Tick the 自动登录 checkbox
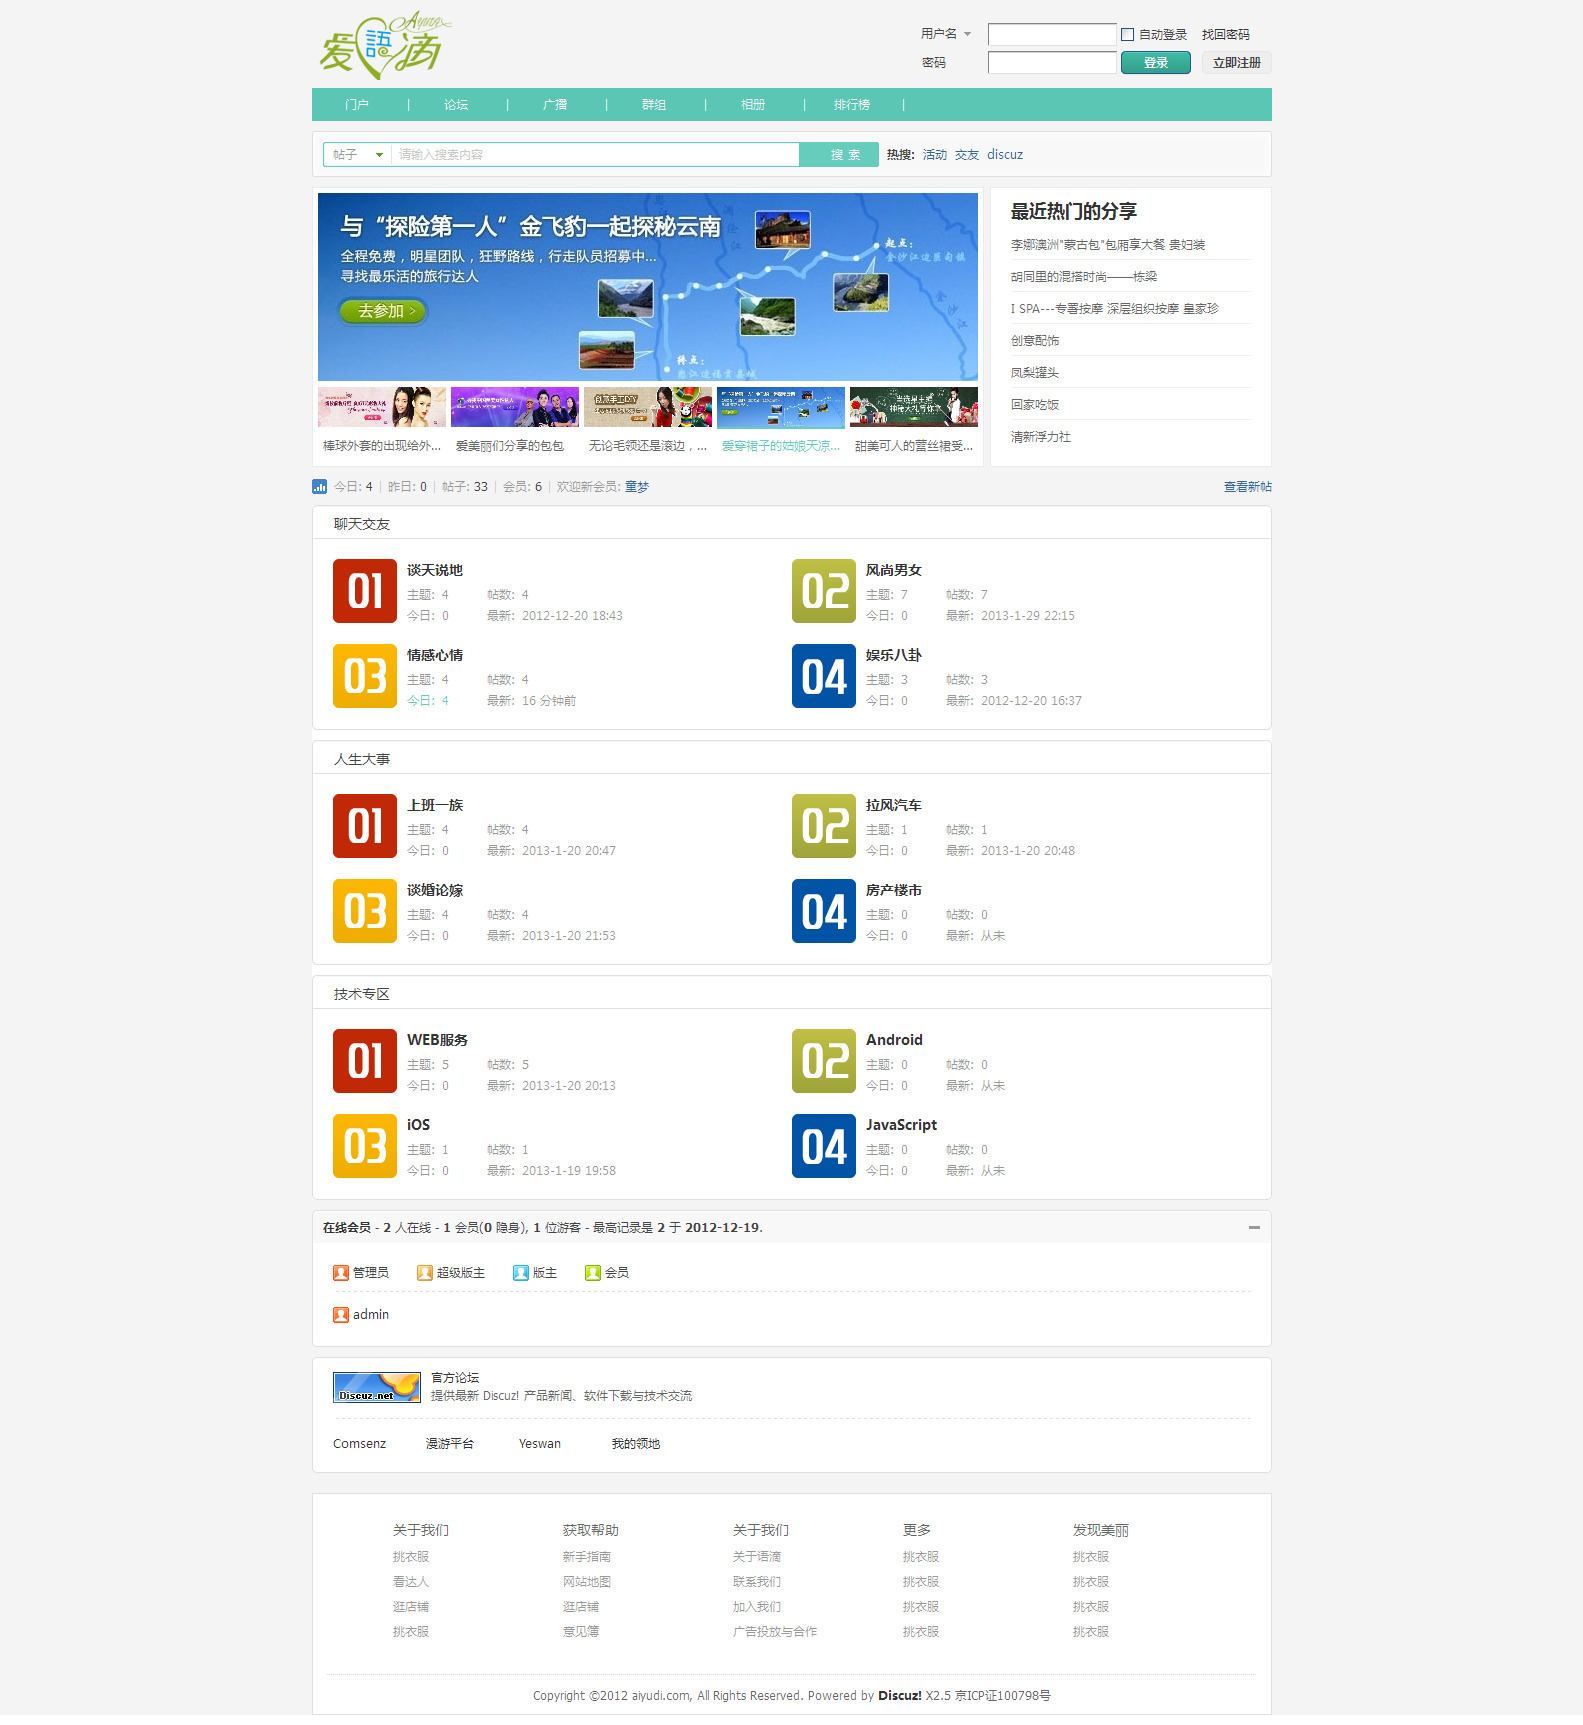The height and width of the screenshot is (1725, 1583). pos(1128,35)
